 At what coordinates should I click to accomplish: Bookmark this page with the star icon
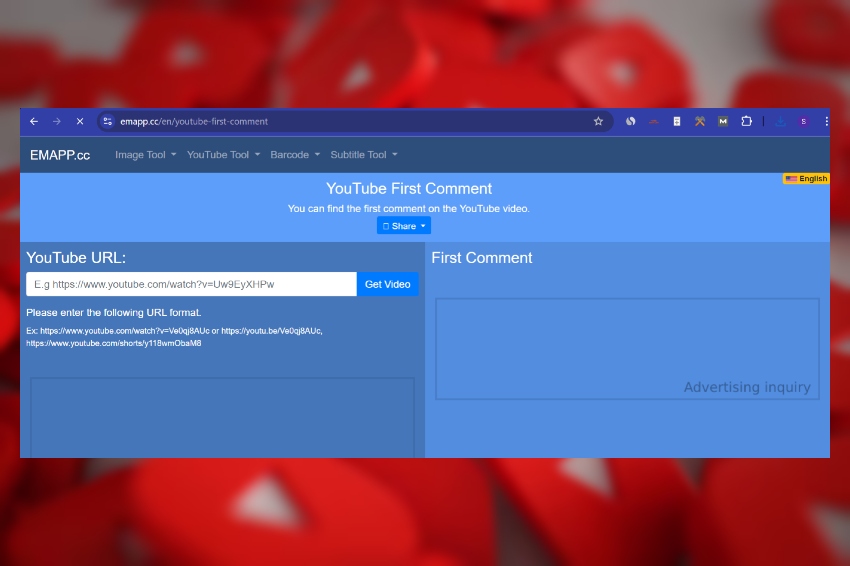click(598, 121)
